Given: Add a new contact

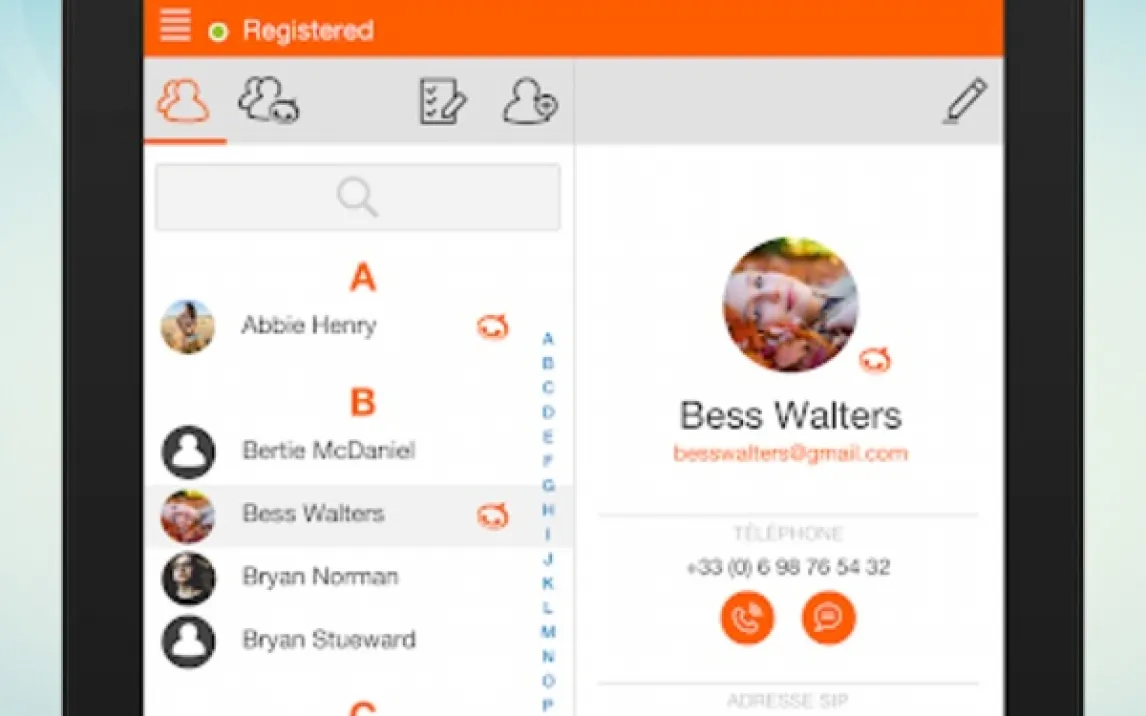Looking at the screenshot, I should coord(529,101).
